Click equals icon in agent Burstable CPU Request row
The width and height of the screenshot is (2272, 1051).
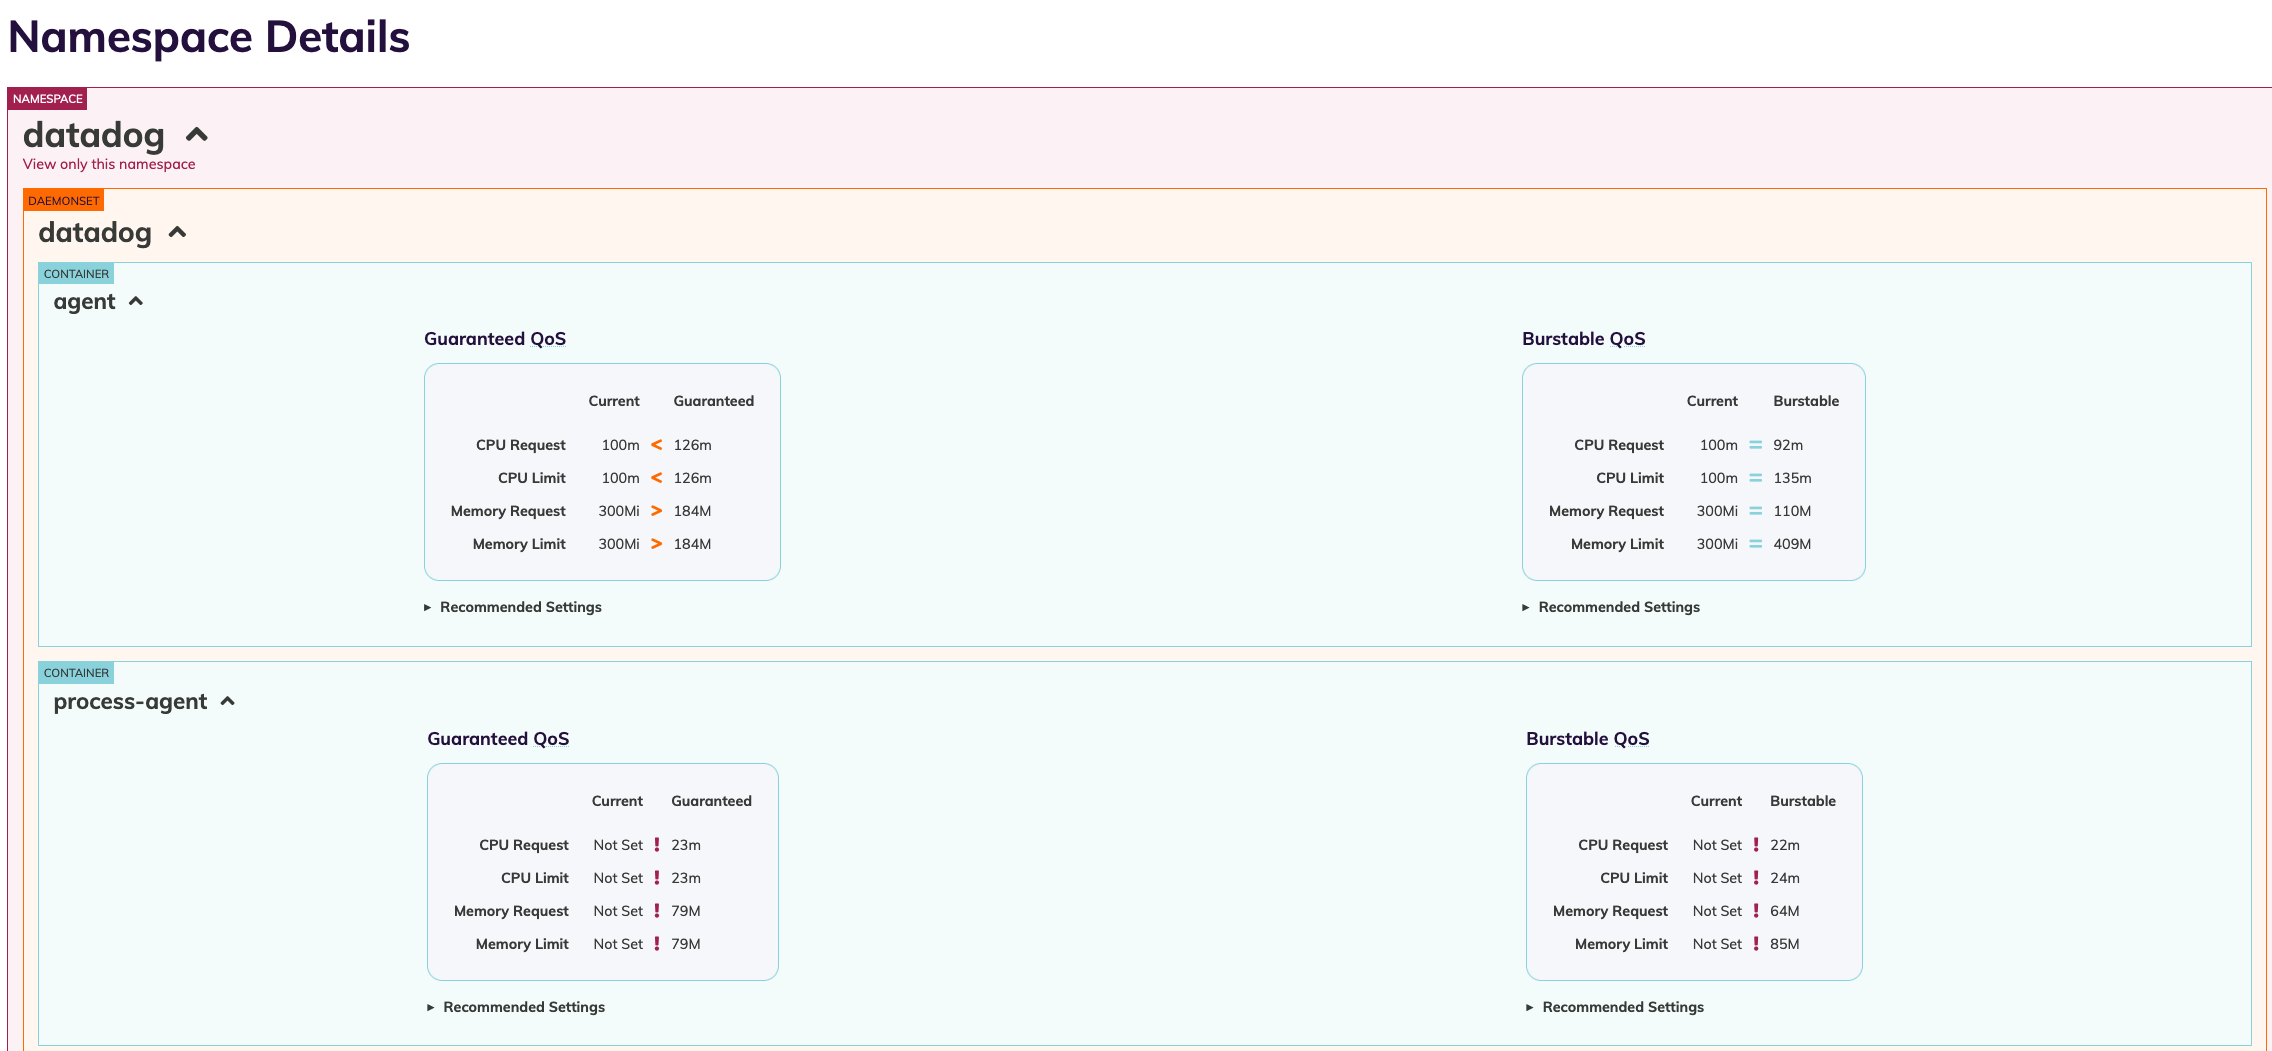(x=1755, y=445)
